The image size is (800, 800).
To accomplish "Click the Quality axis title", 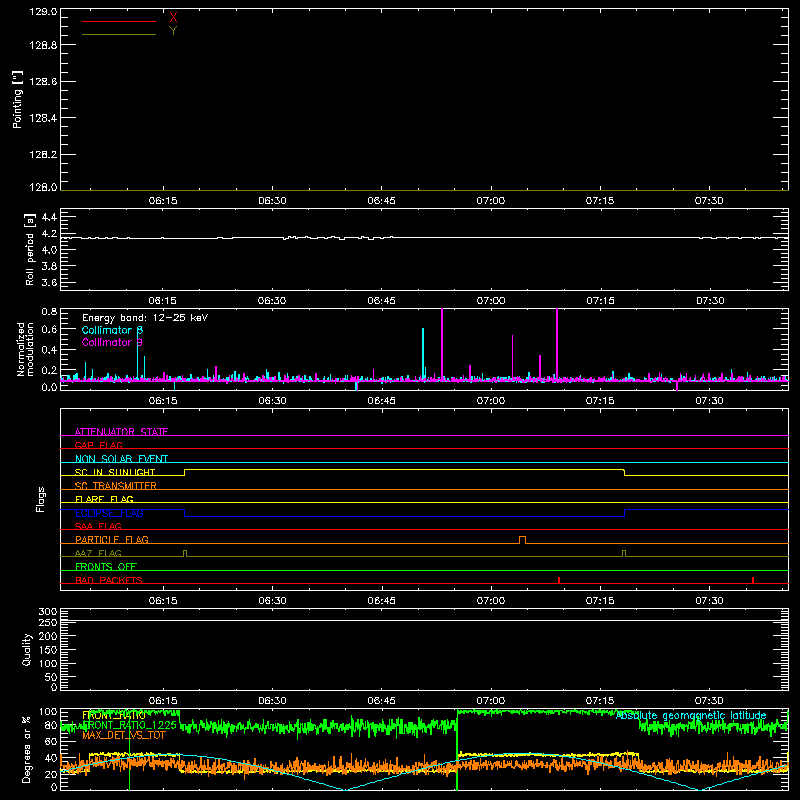I will (x=27, y=649).
